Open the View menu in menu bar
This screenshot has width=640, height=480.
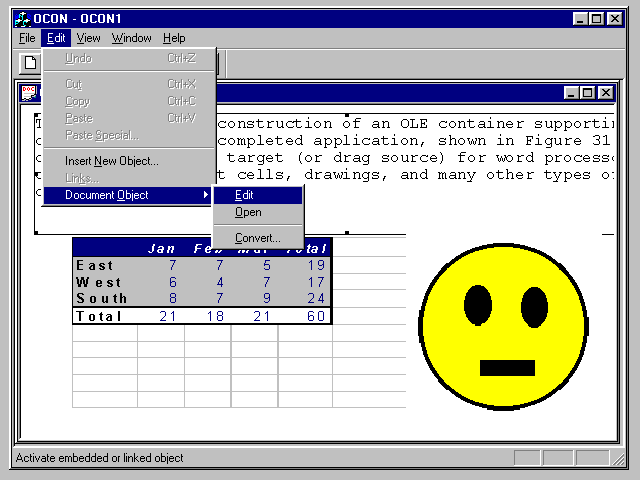[x=88, y=38]
